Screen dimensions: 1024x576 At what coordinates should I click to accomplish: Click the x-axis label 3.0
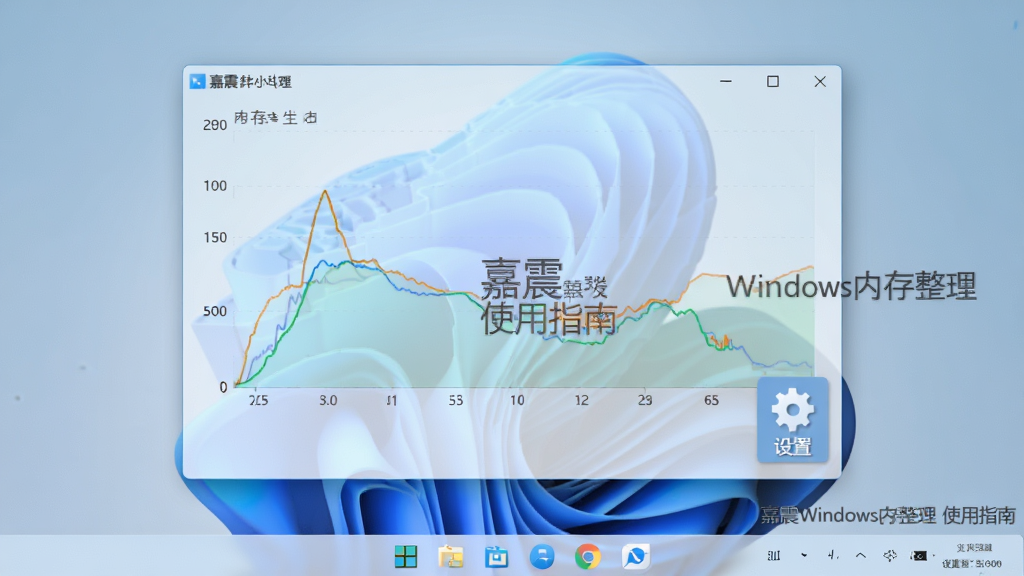point(328,400)
